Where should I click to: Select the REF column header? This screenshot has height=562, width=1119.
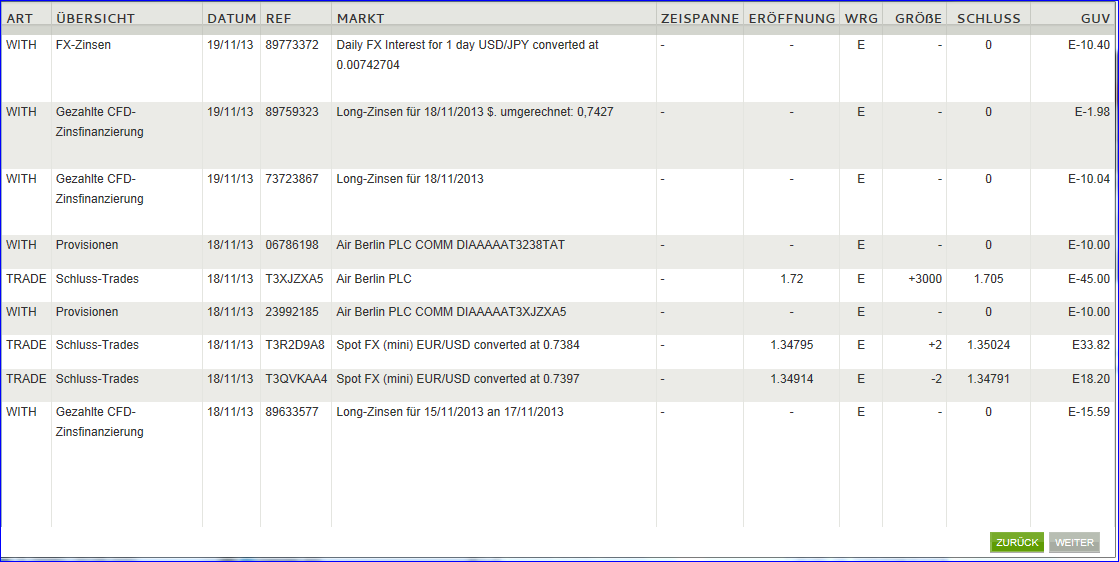coord(278,19)
